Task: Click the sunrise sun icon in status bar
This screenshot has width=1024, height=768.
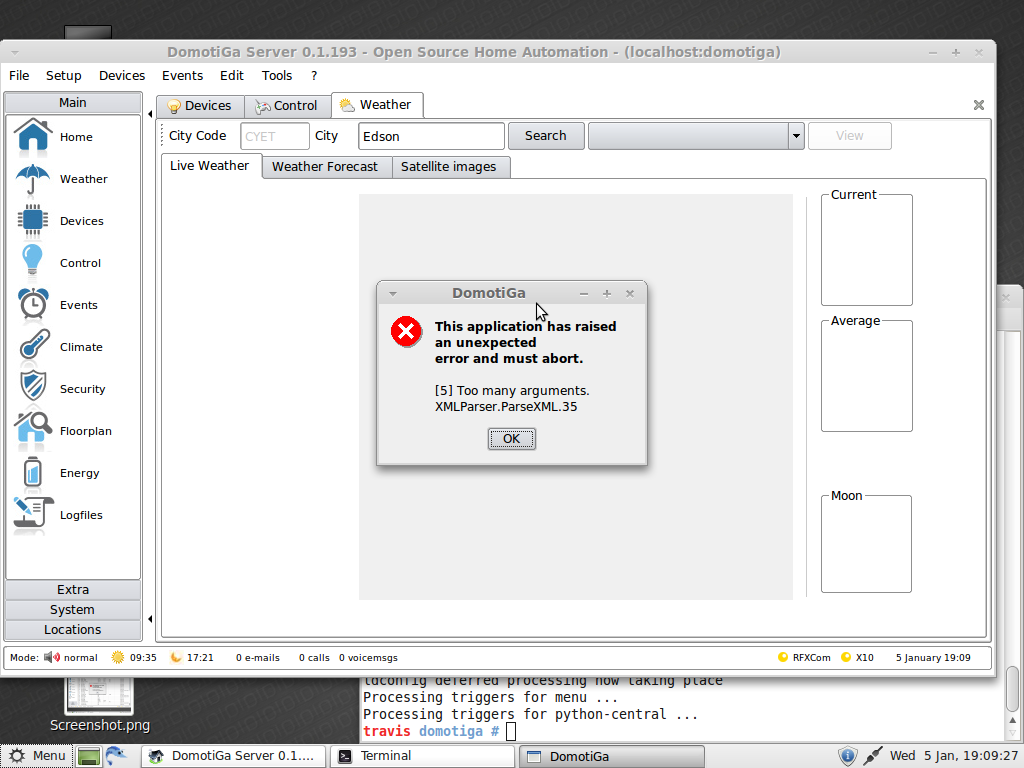Action: (118, 658)
